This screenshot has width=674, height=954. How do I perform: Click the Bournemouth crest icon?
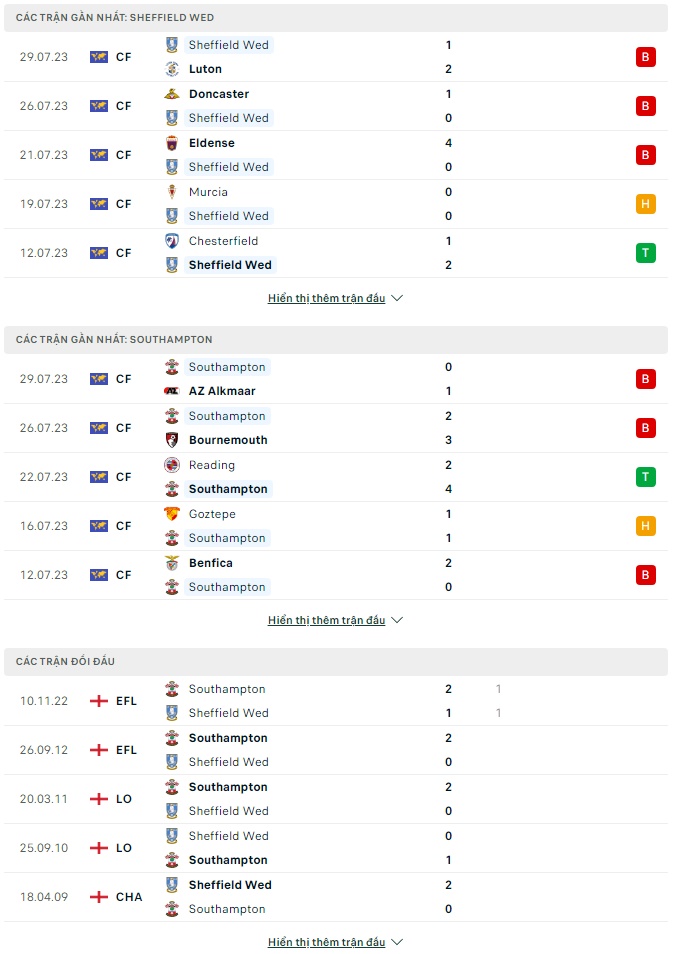(172, 440)
